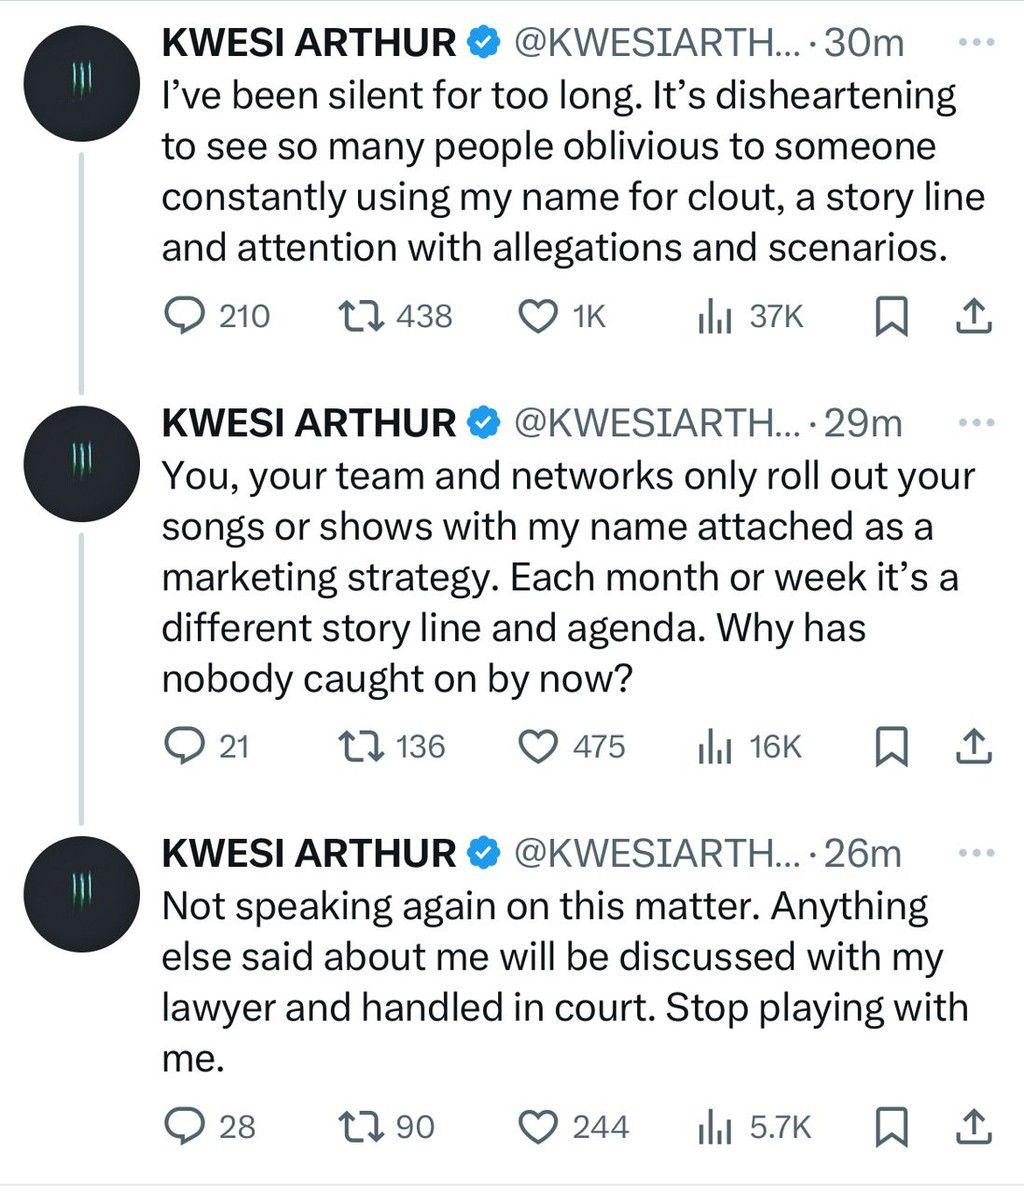The image size is (1024, 1193).
Task: Bookmark the first tweet posted 30m ago
Action: click(891, 317)
